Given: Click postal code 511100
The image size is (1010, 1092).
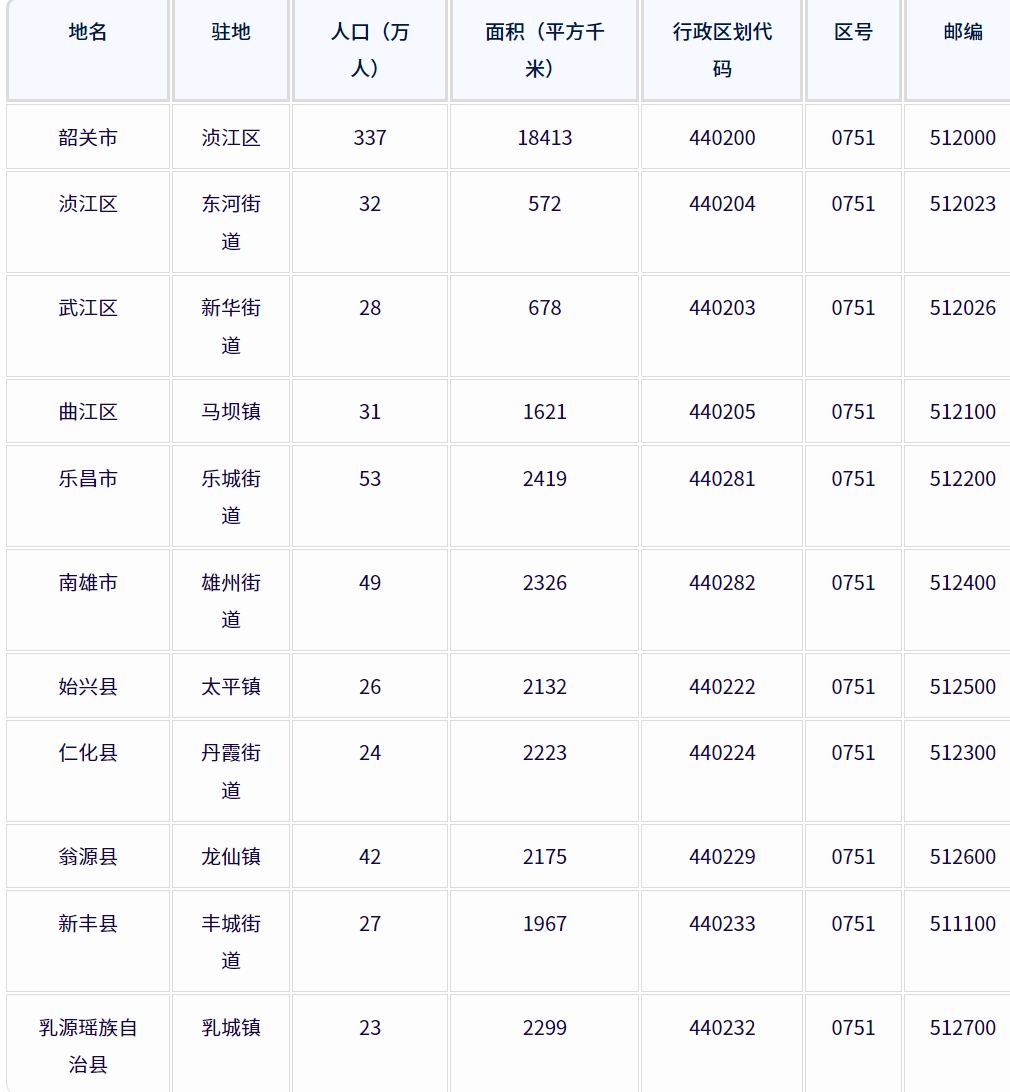Looking at the screenshot, I should [963, 923].
